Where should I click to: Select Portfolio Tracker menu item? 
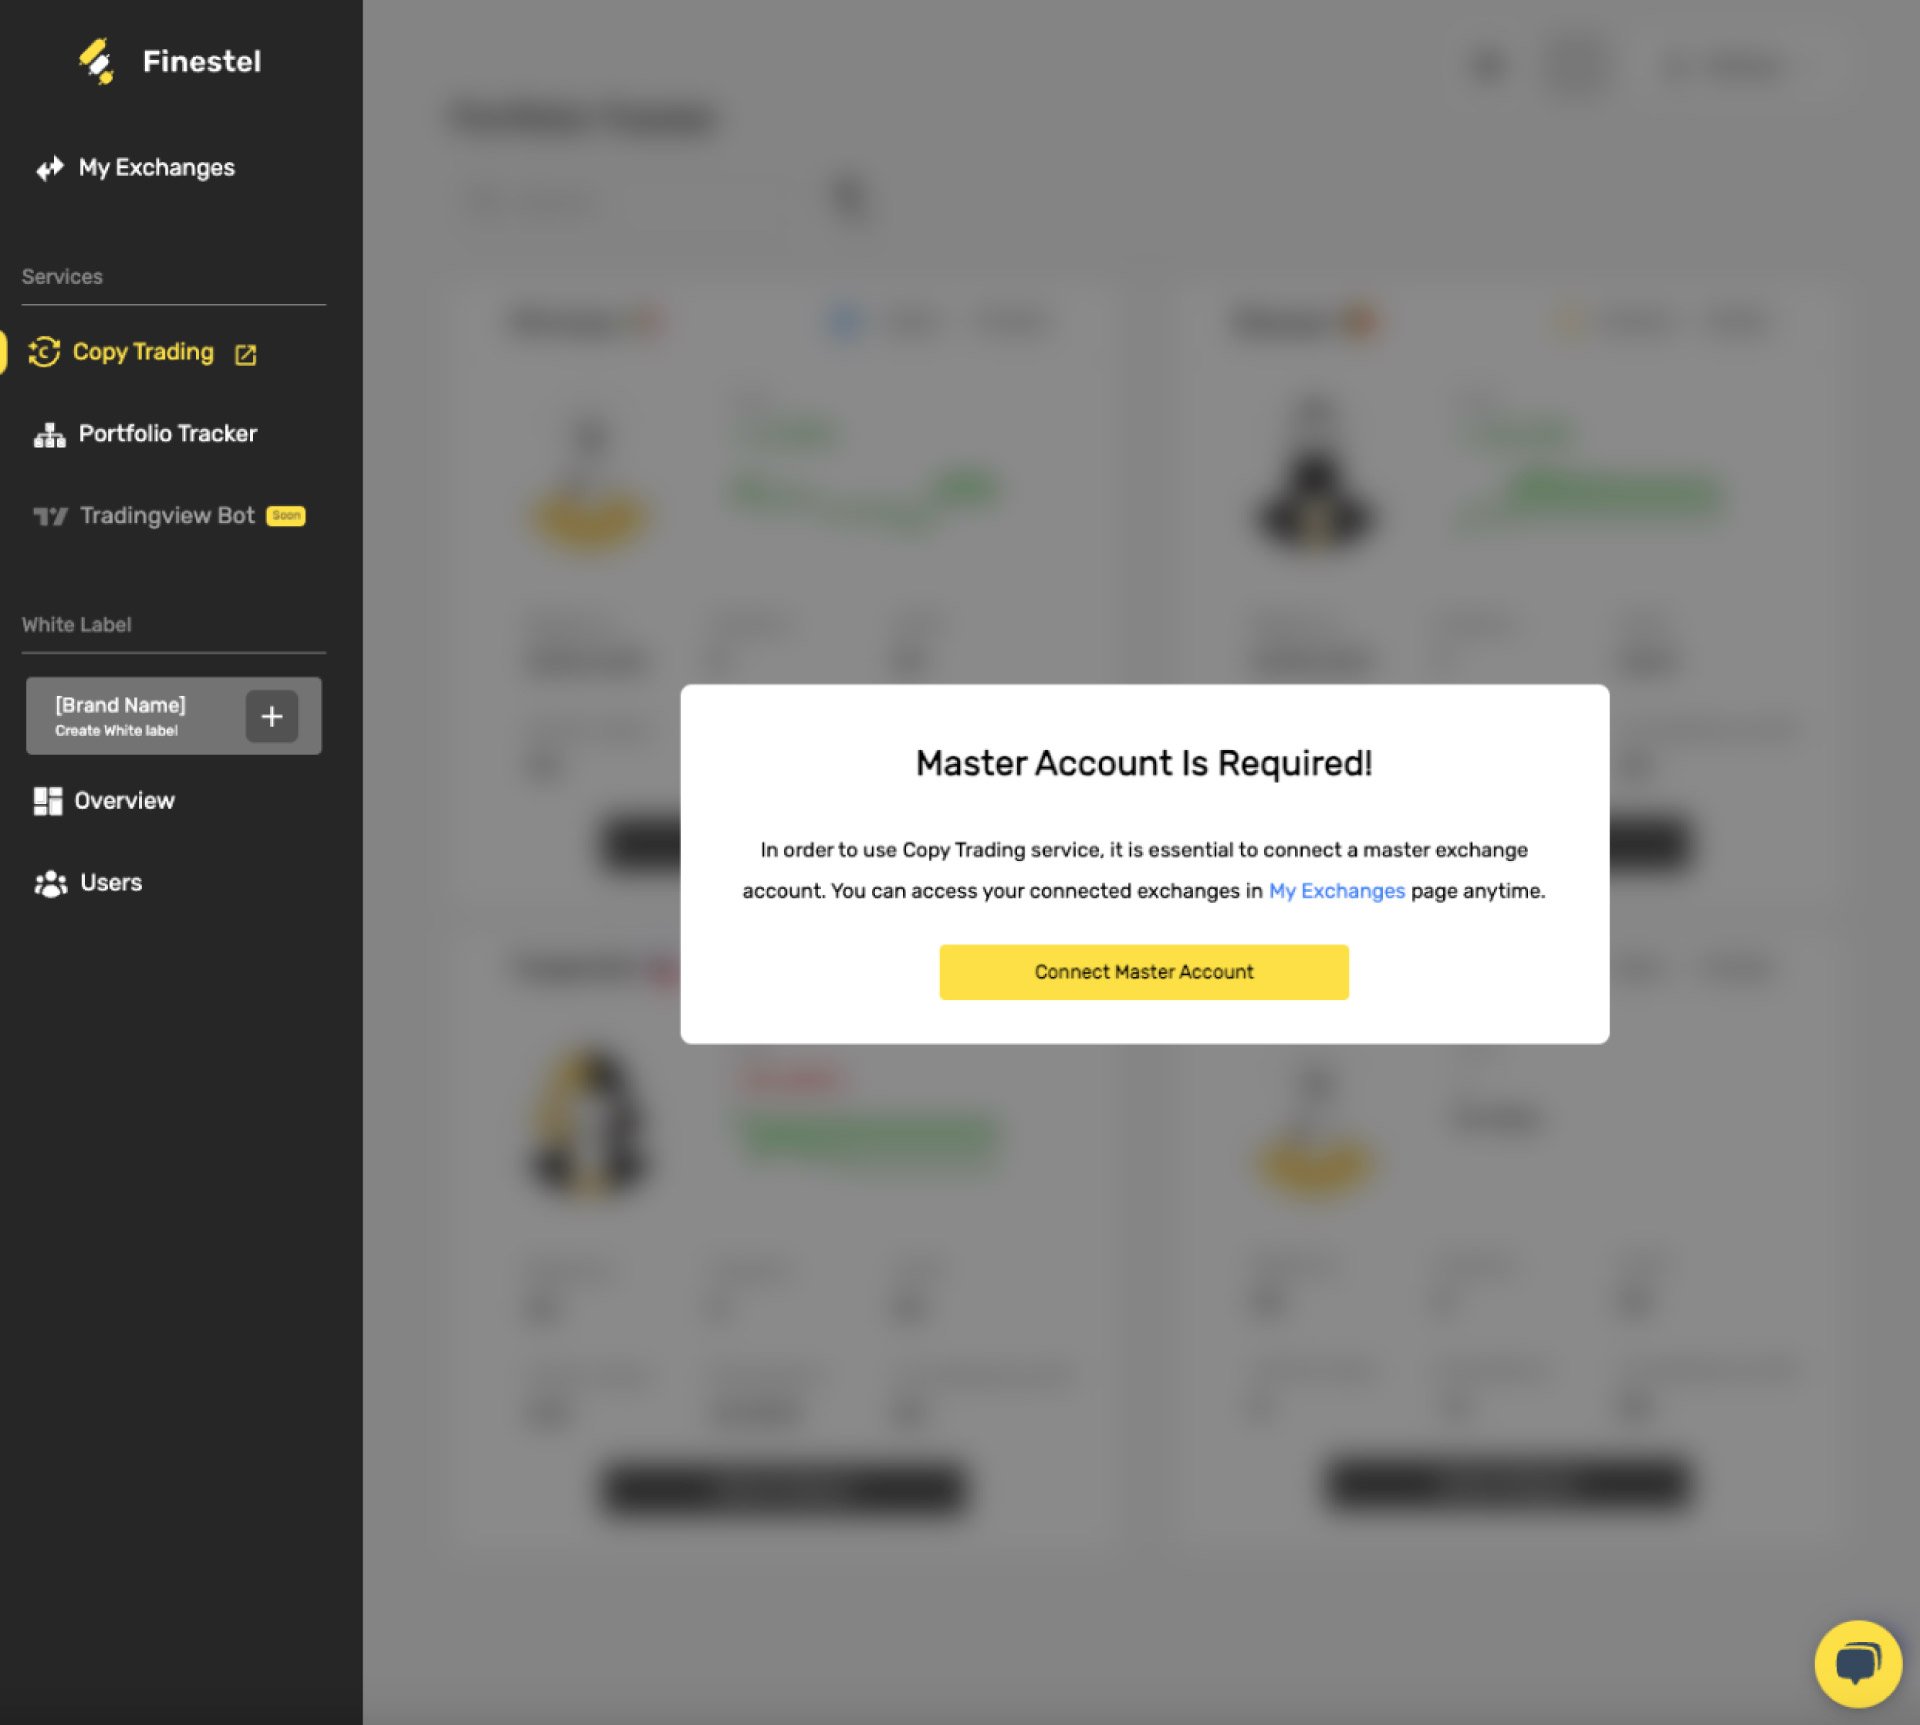168,433
